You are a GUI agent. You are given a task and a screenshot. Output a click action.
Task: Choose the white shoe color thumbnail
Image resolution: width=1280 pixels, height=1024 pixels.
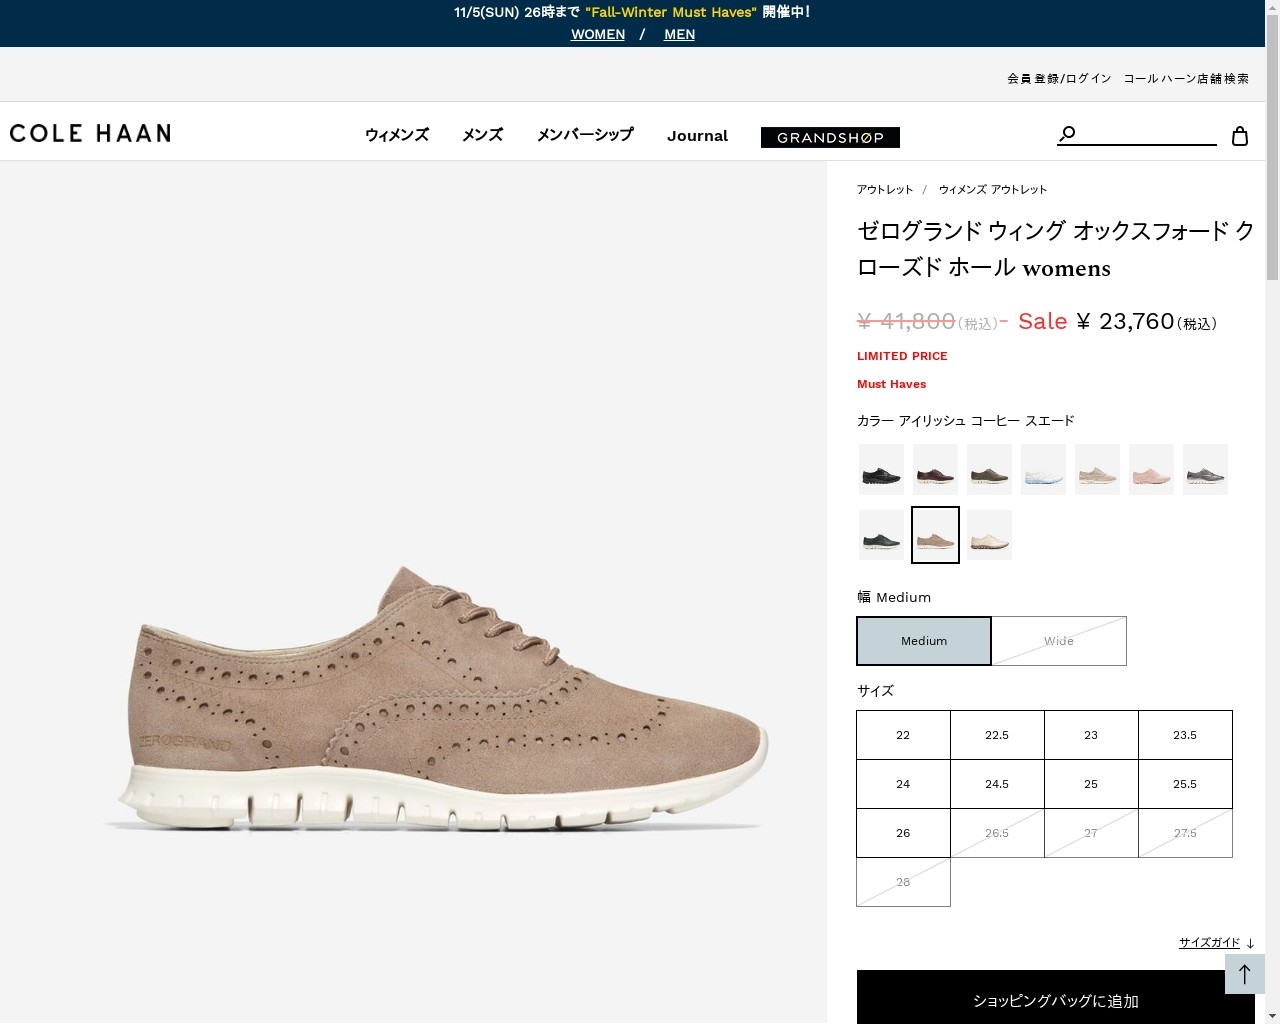(x=1043, y=469)
